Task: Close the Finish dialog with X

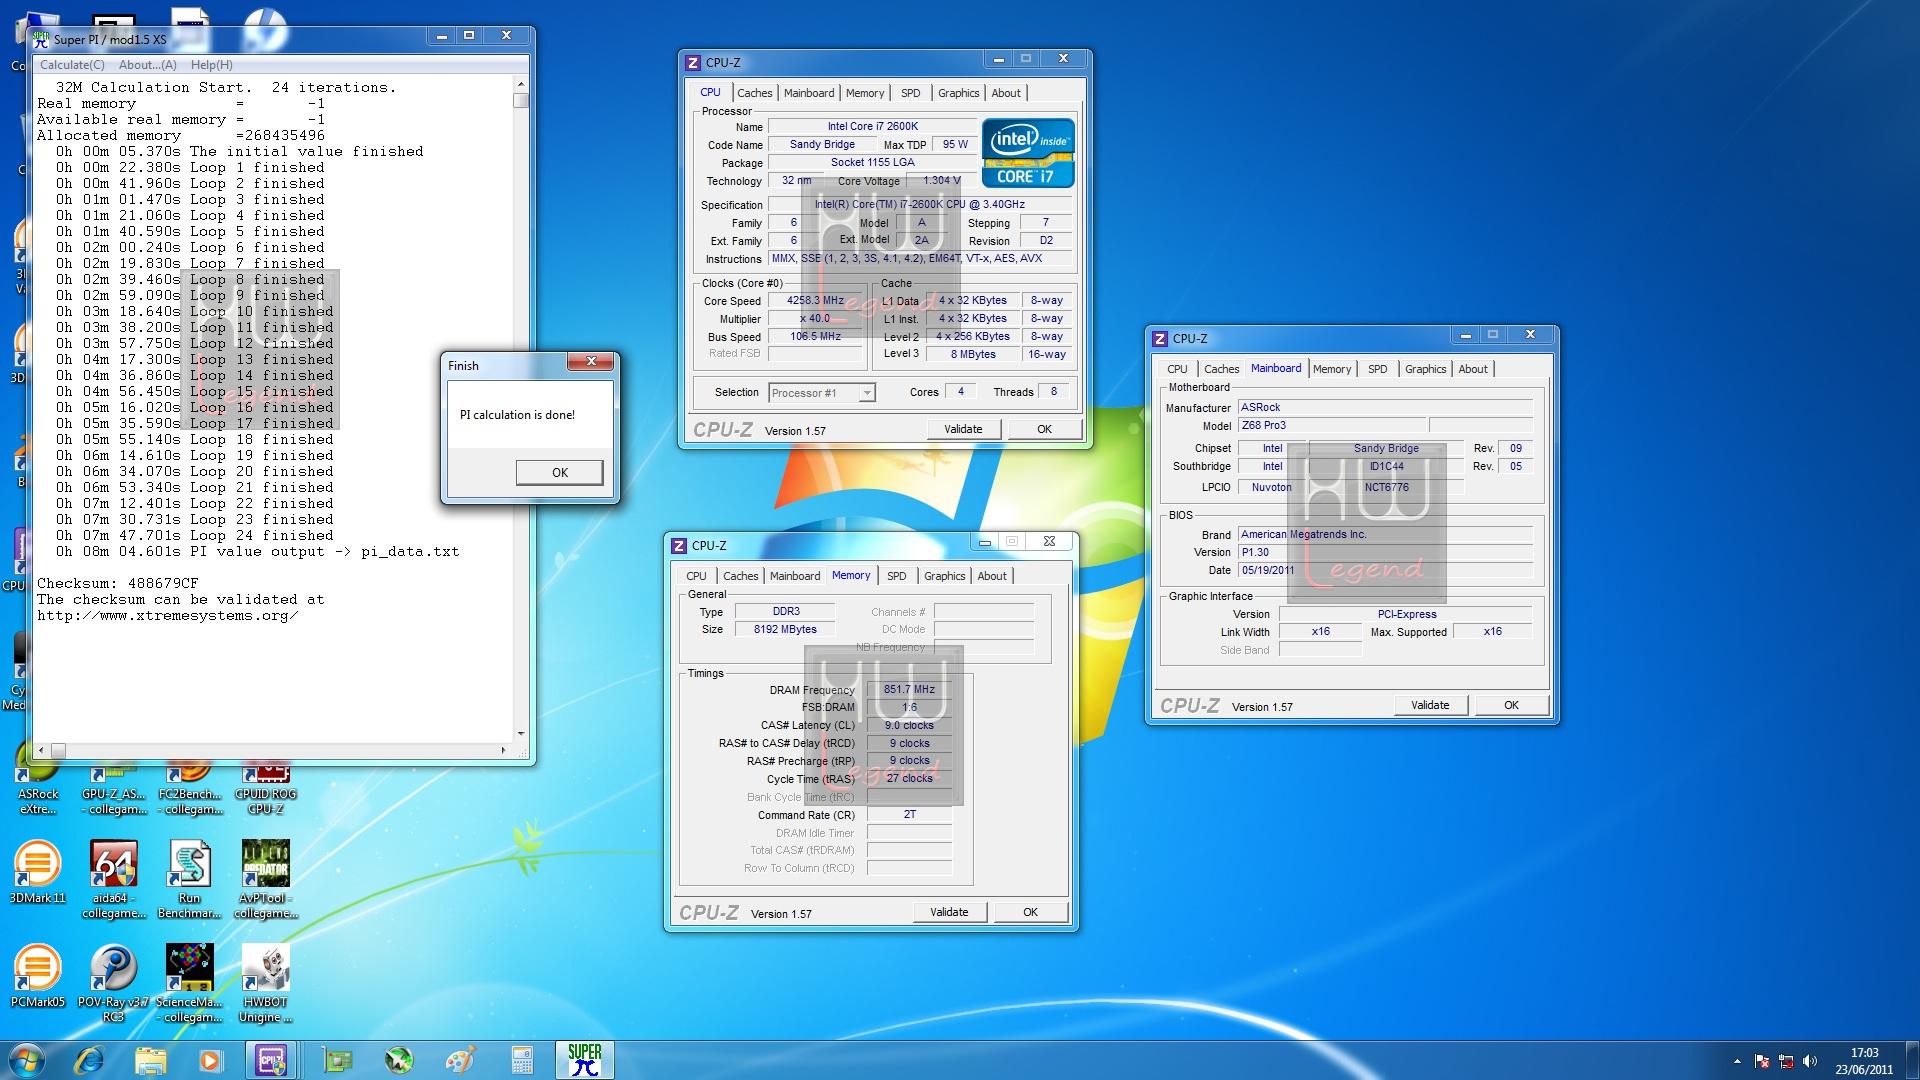Action: (591, 362)
